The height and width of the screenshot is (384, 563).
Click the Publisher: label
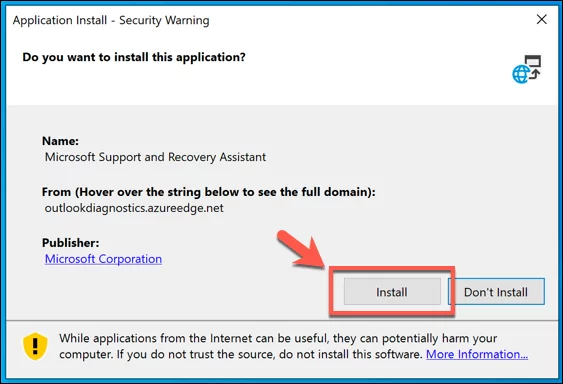(70, 243)
